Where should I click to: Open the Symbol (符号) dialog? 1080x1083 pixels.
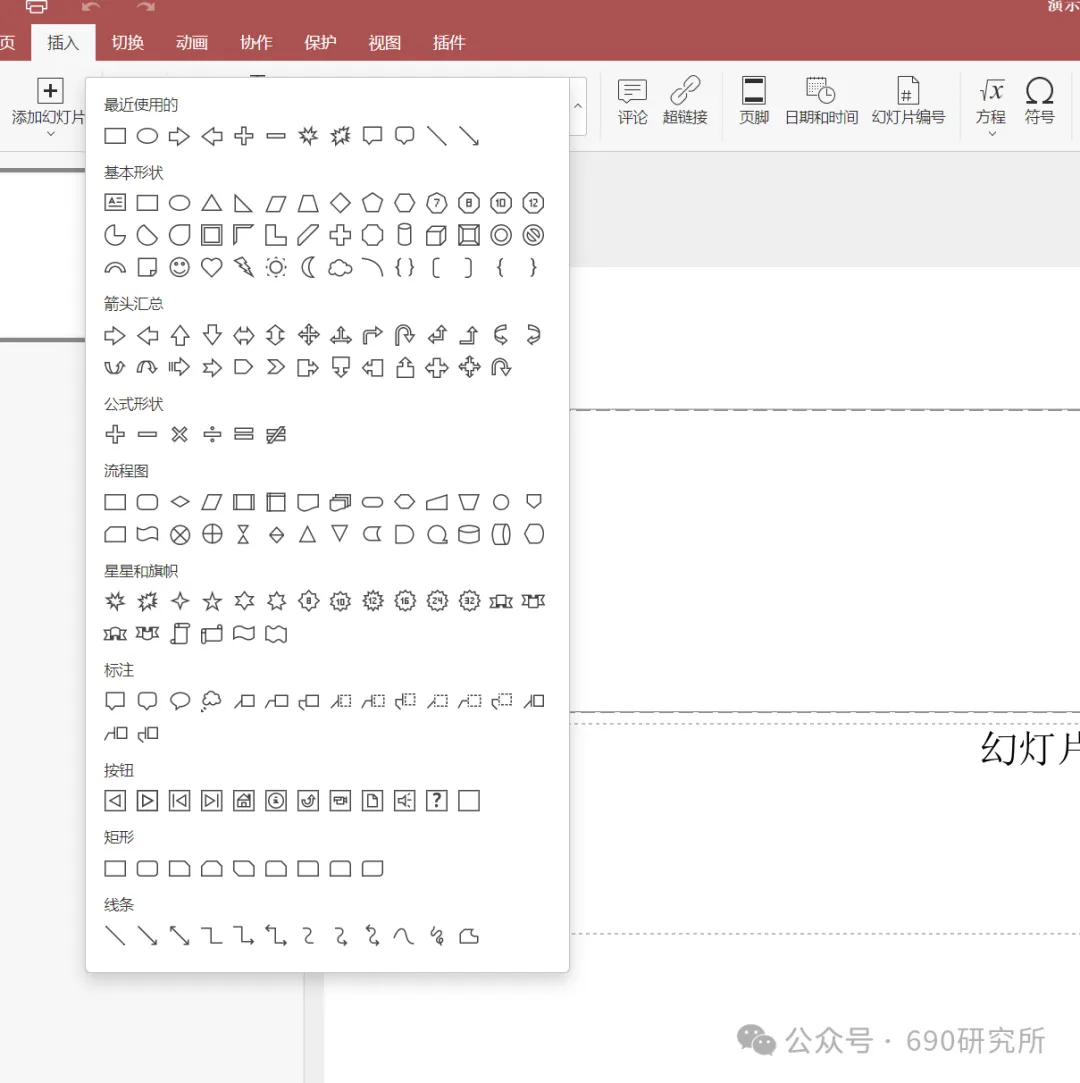(1039, 102)
